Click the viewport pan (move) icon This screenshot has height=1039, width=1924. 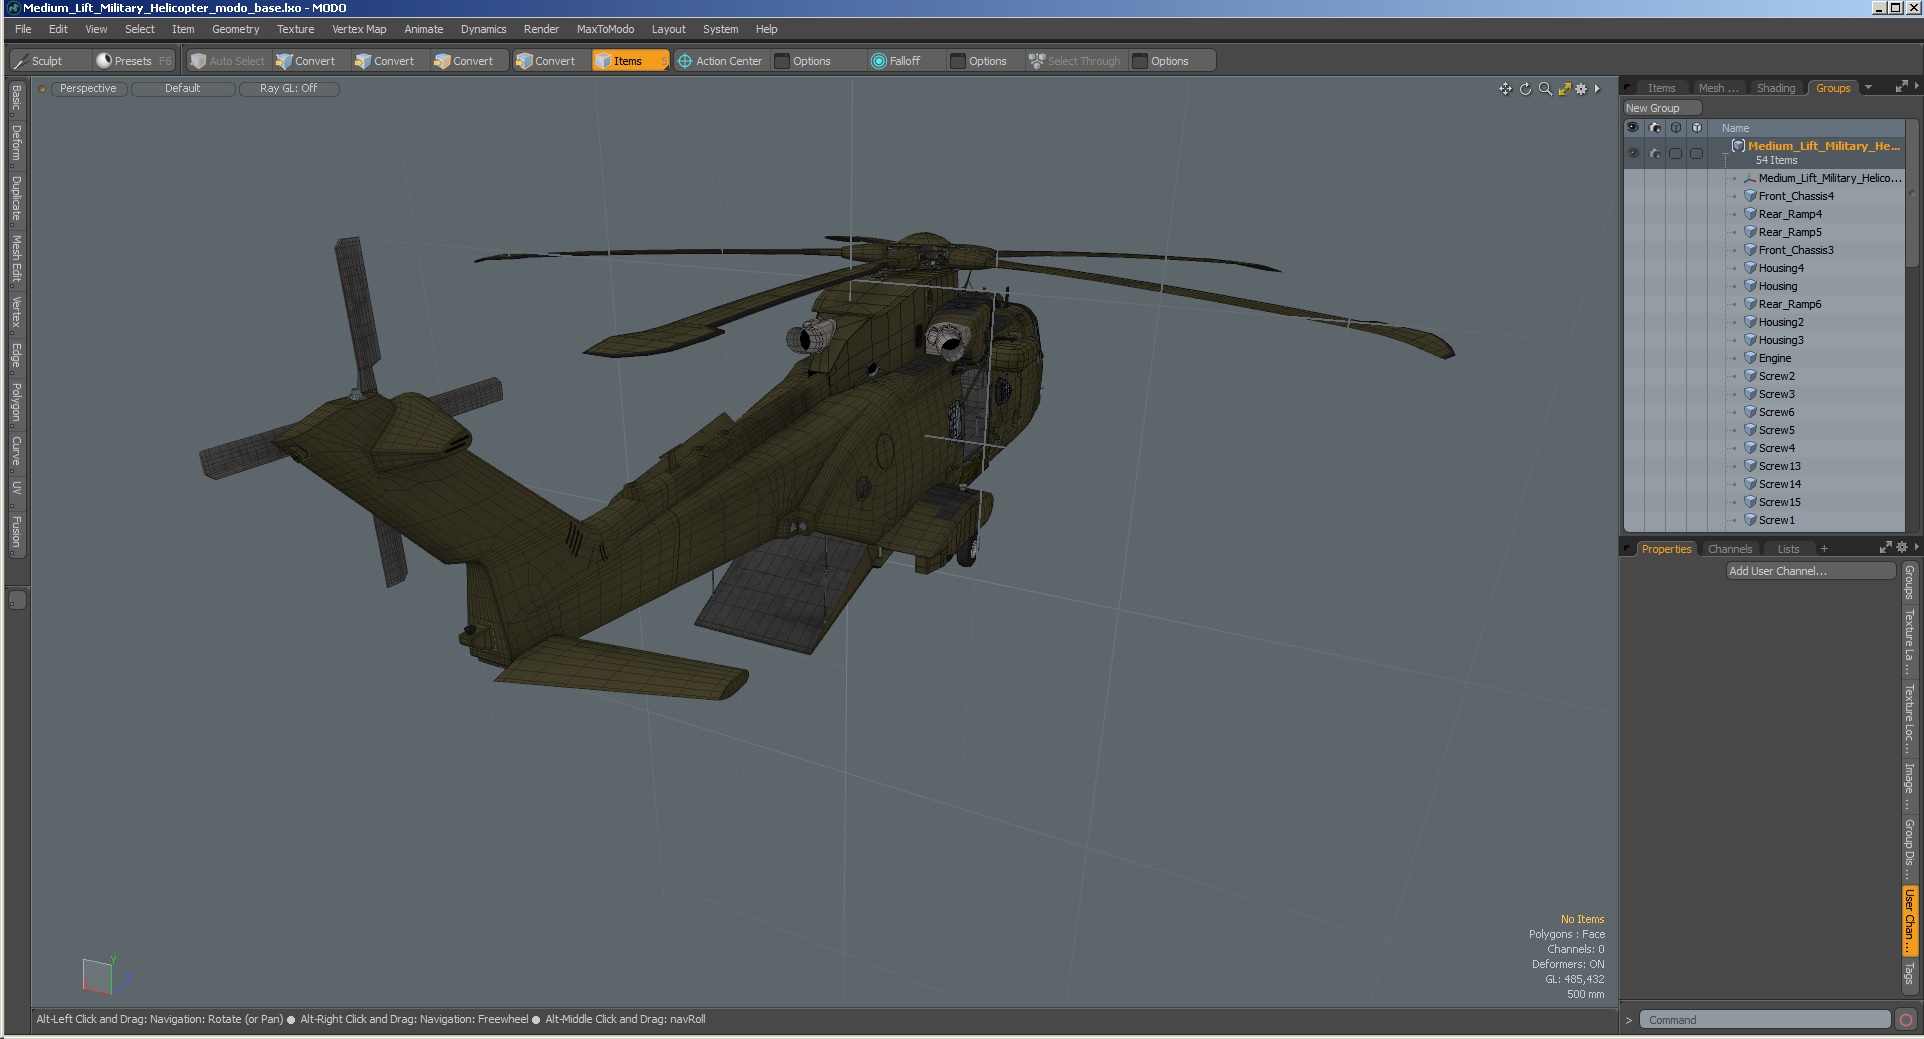coord(1505,89)
